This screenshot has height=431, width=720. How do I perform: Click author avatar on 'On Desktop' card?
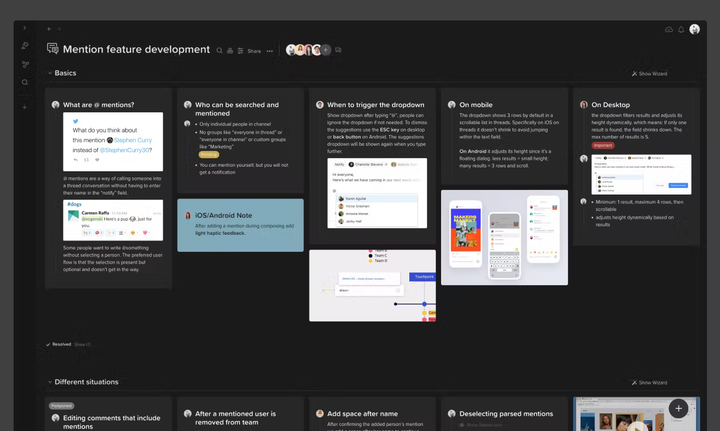pyautogui.click(x=584, y=105)
